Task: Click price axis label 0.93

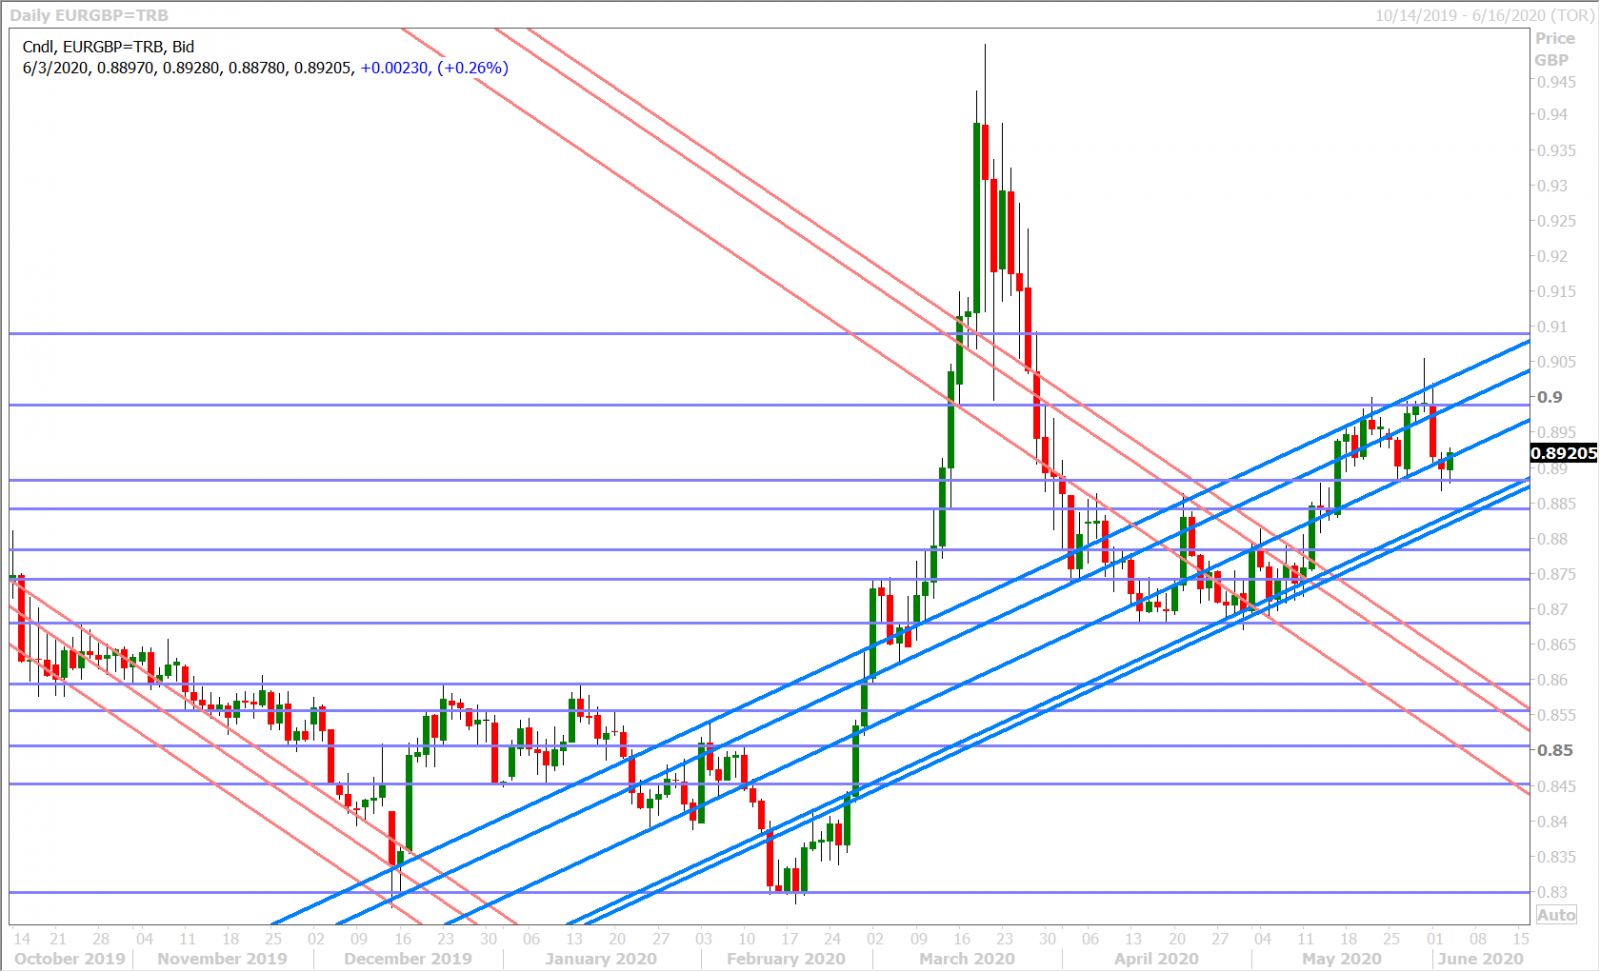Action: click(1552, 185)
